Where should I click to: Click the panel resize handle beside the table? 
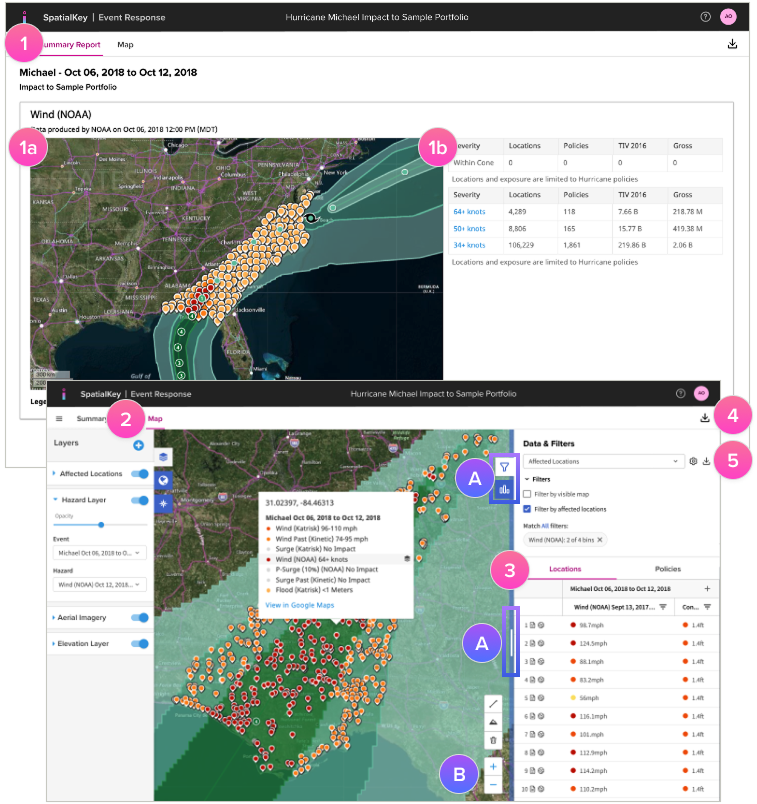click(511, 641)
